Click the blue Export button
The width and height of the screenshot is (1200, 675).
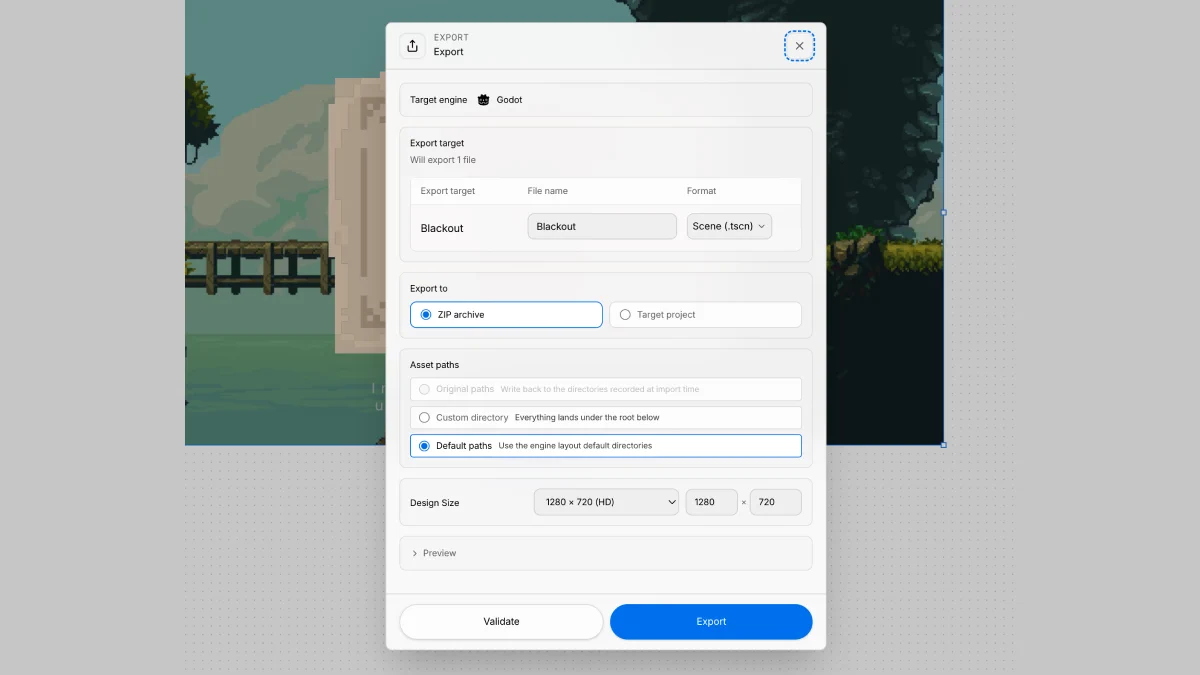(711, 621)
